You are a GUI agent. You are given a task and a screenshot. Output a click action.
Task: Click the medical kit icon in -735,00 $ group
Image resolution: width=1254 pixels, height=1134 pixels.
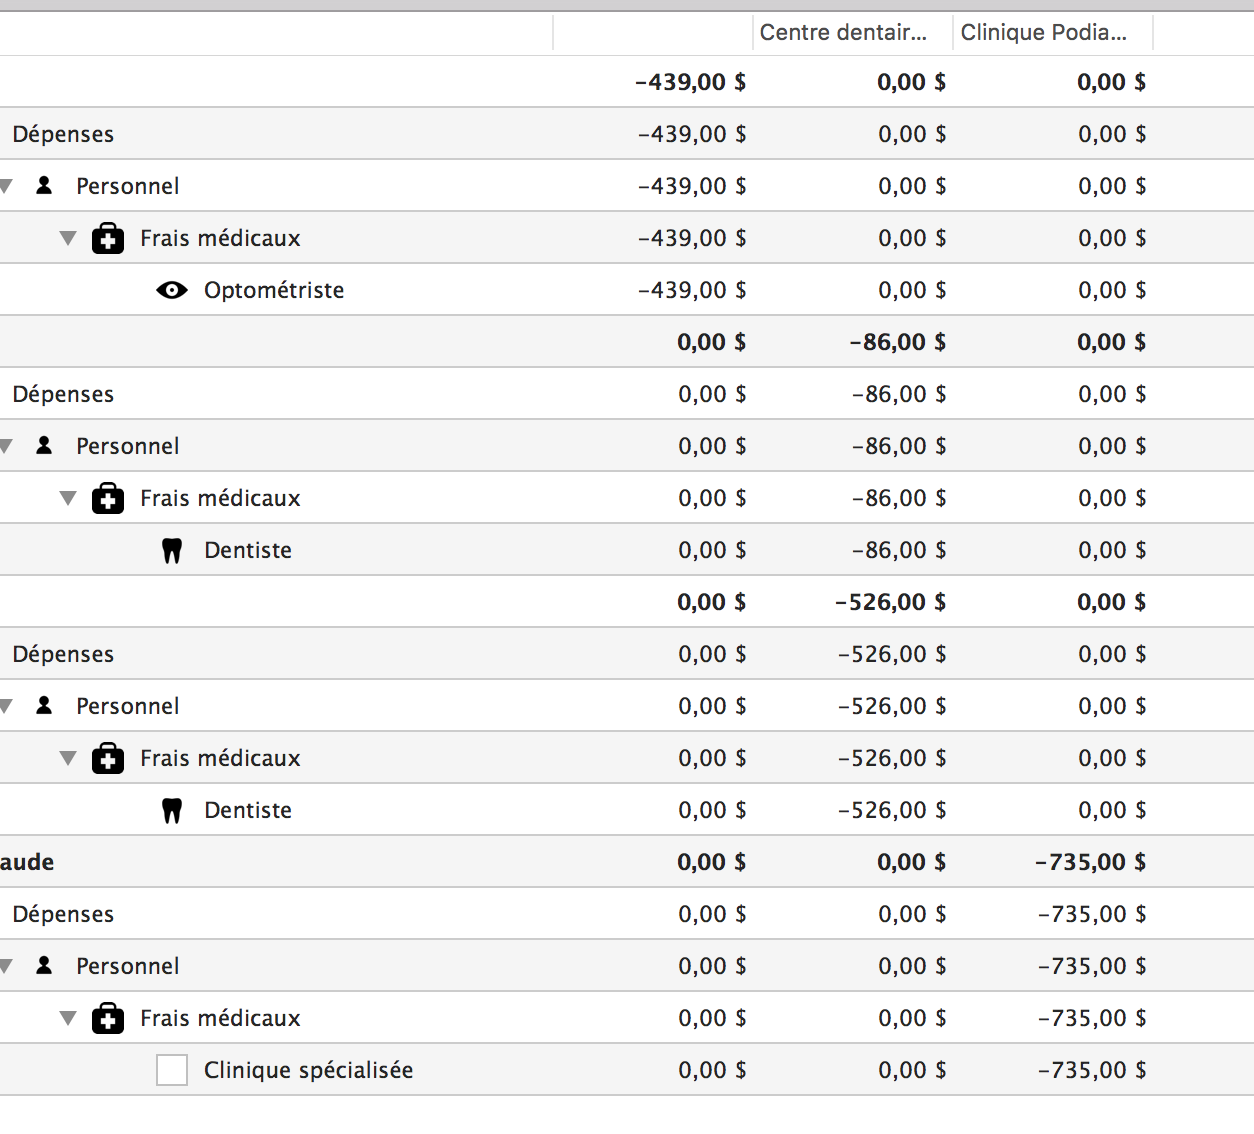[x=108, y=1018]
